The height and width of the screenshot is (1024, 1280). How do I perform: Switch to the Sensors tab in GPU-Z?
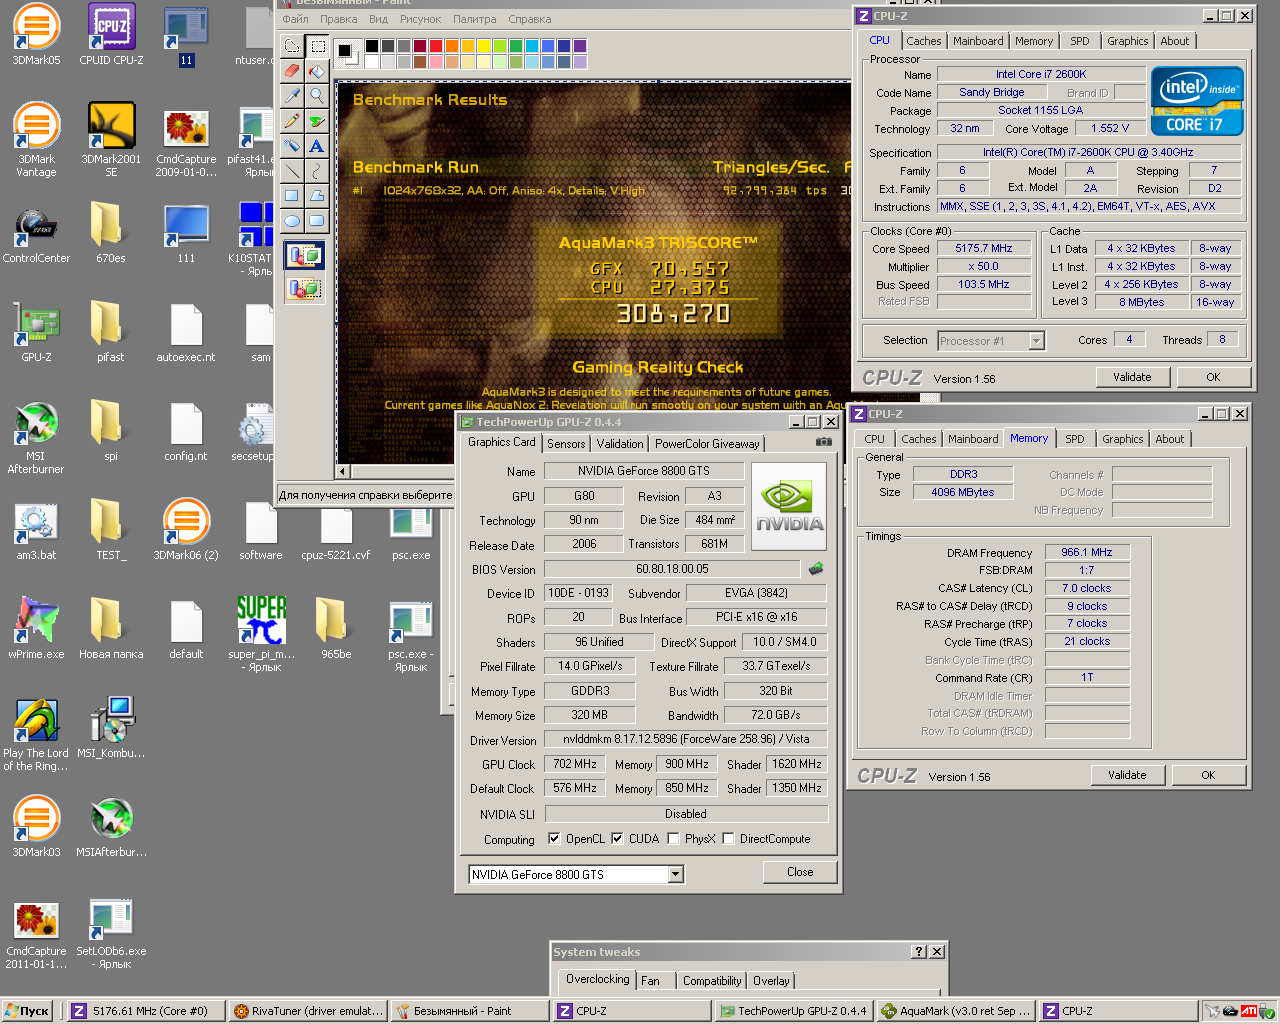[x=566, y=444]
